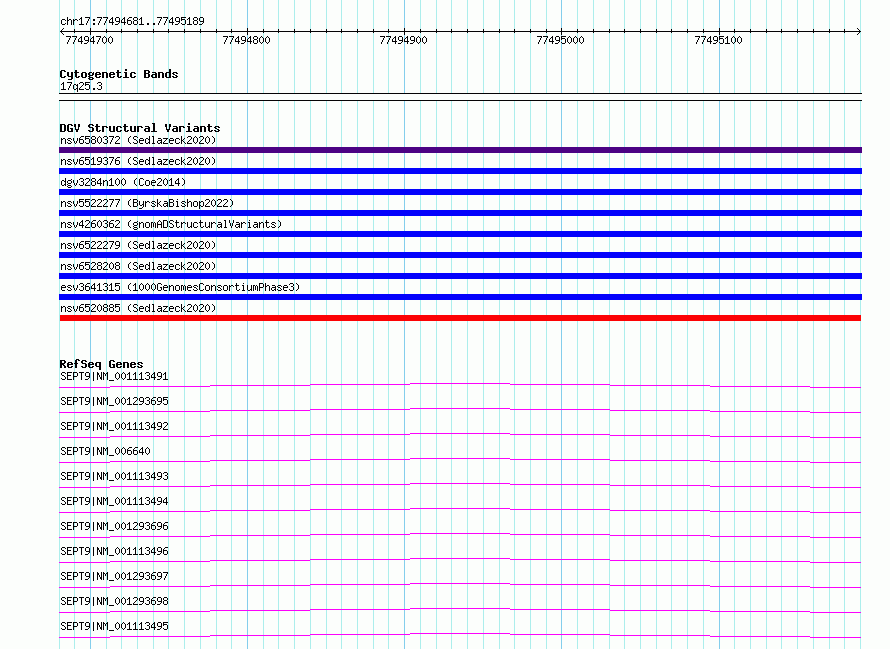Click the nsv6522279 (Sedlazeck2020) variant label
Viewport: 890px width, 649px height.
[x=138, y=245]
